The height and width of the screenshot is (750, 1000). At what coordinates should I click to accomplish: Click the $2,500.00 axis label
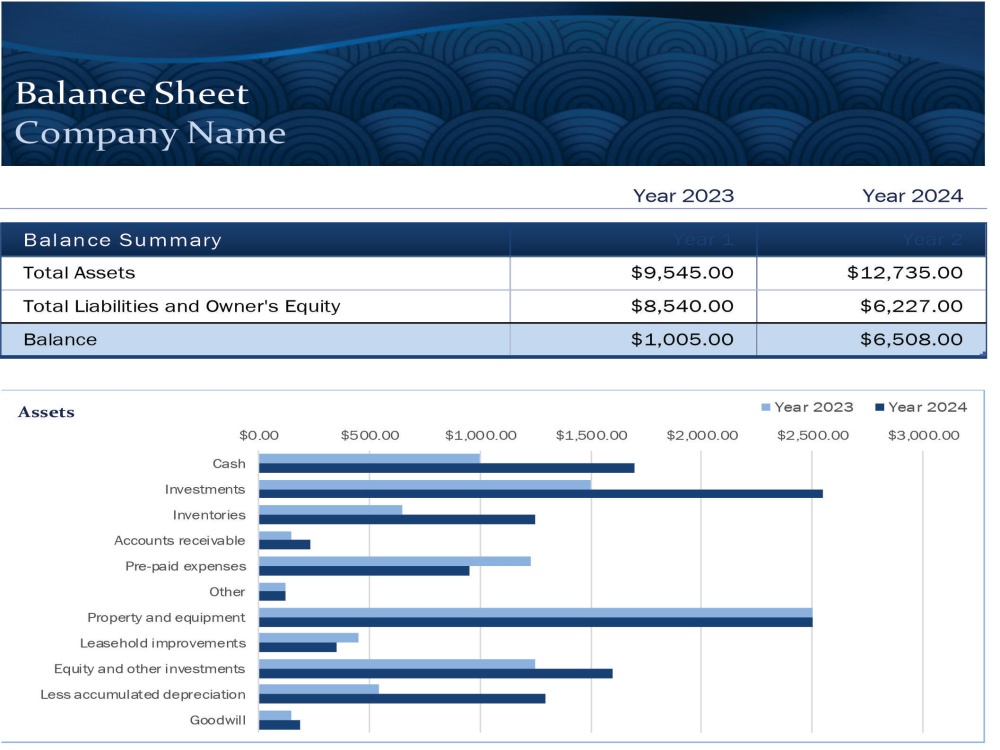pyautogui.click(x=813, y=436)
